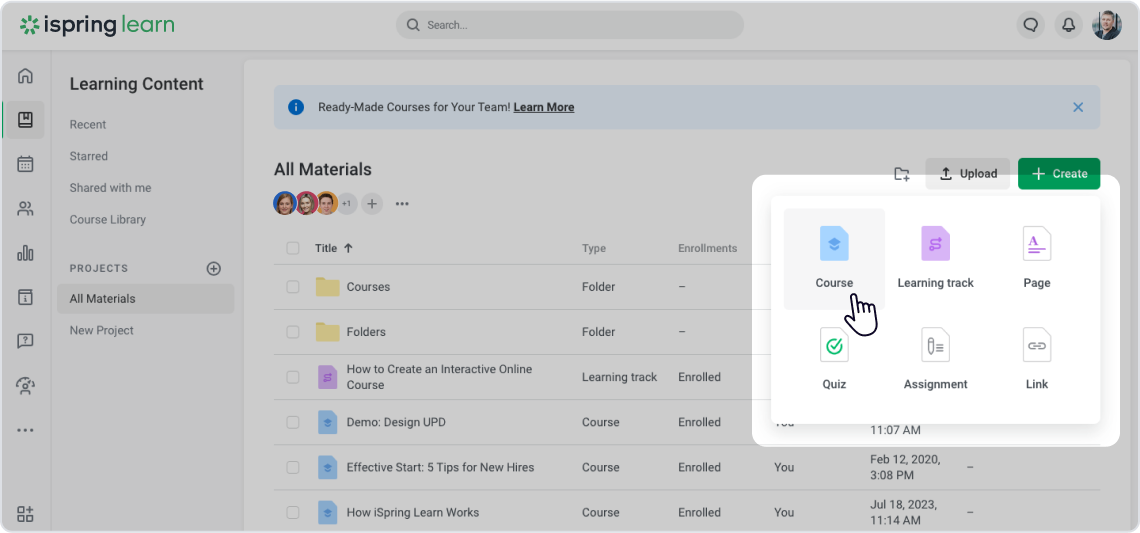This screenshot has height=533, width=1140.
Task: Open the apps grid icon at sidebar bottom
Action: tap(25, 514)
